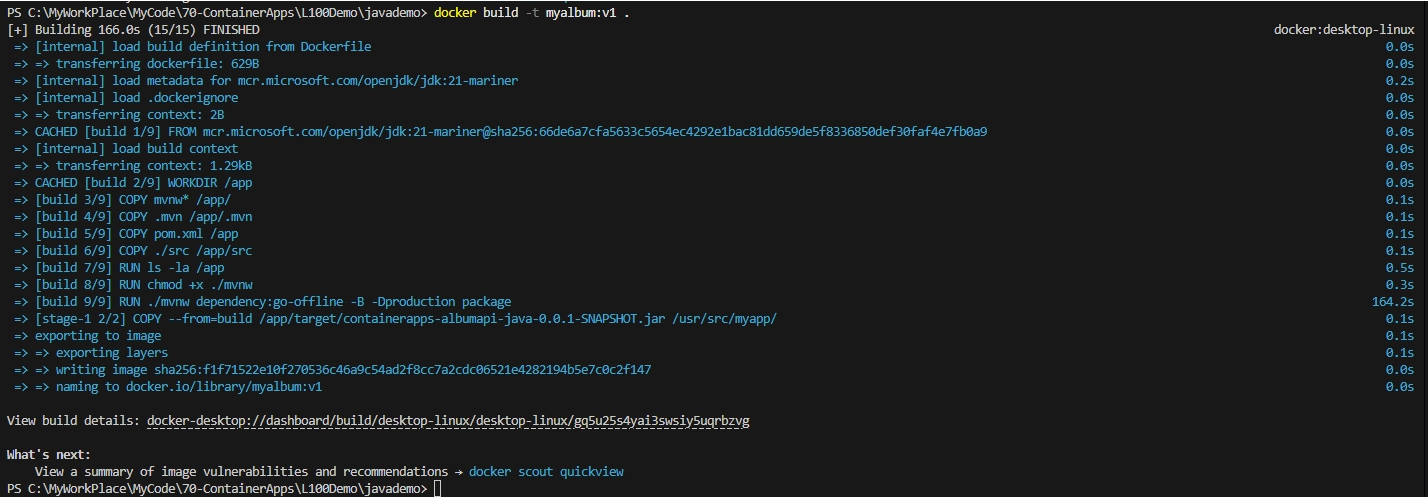Click the 'exporting layers' output line

111,353
